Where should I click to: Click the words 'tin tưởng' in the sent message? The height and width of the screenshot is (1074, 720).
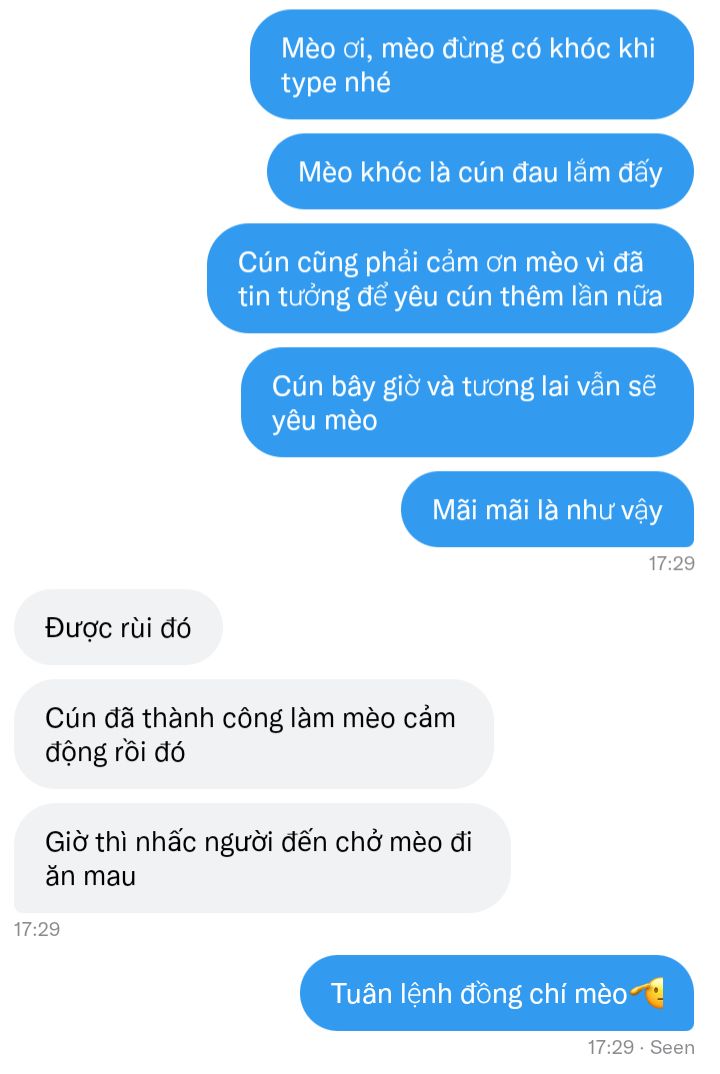pos(295,297)
